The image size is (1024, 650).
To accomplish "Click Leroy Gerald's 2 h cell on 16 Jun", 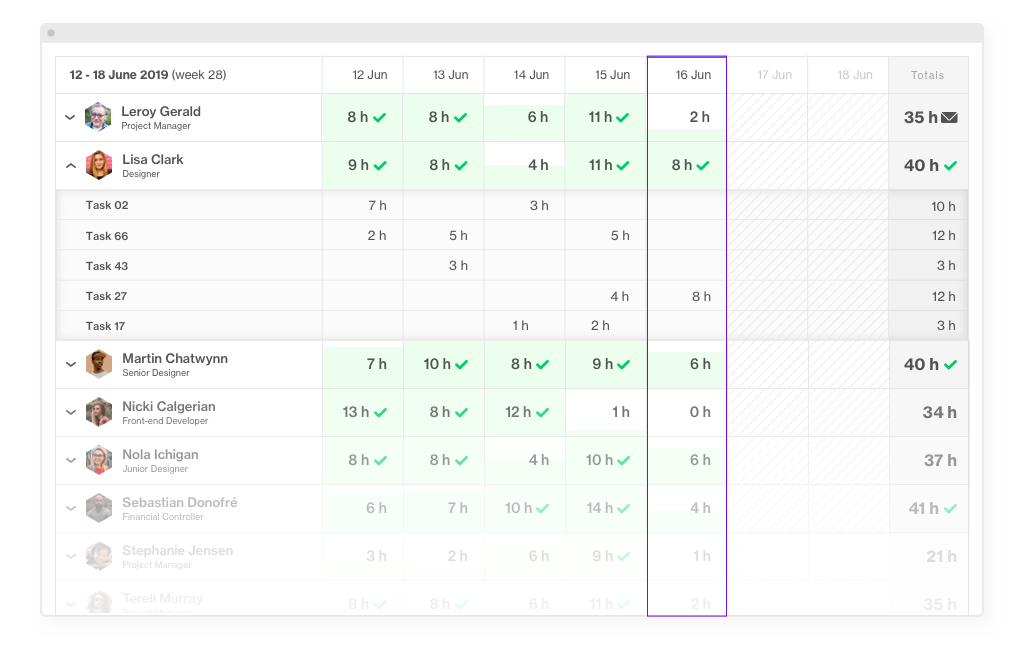I will tap(686, 116).
